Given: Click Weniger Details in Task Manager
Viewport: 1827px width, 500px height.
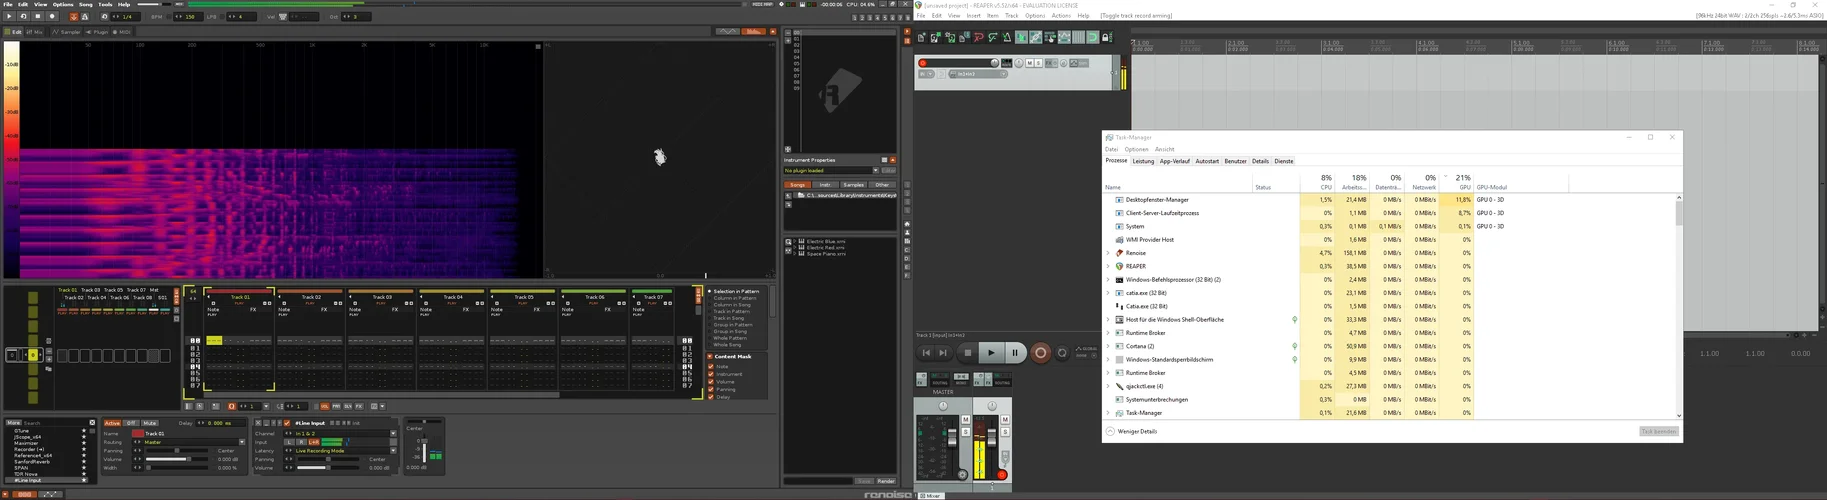Looking at the screenshot, I should pyautogui.click(x=1135, y=431).
